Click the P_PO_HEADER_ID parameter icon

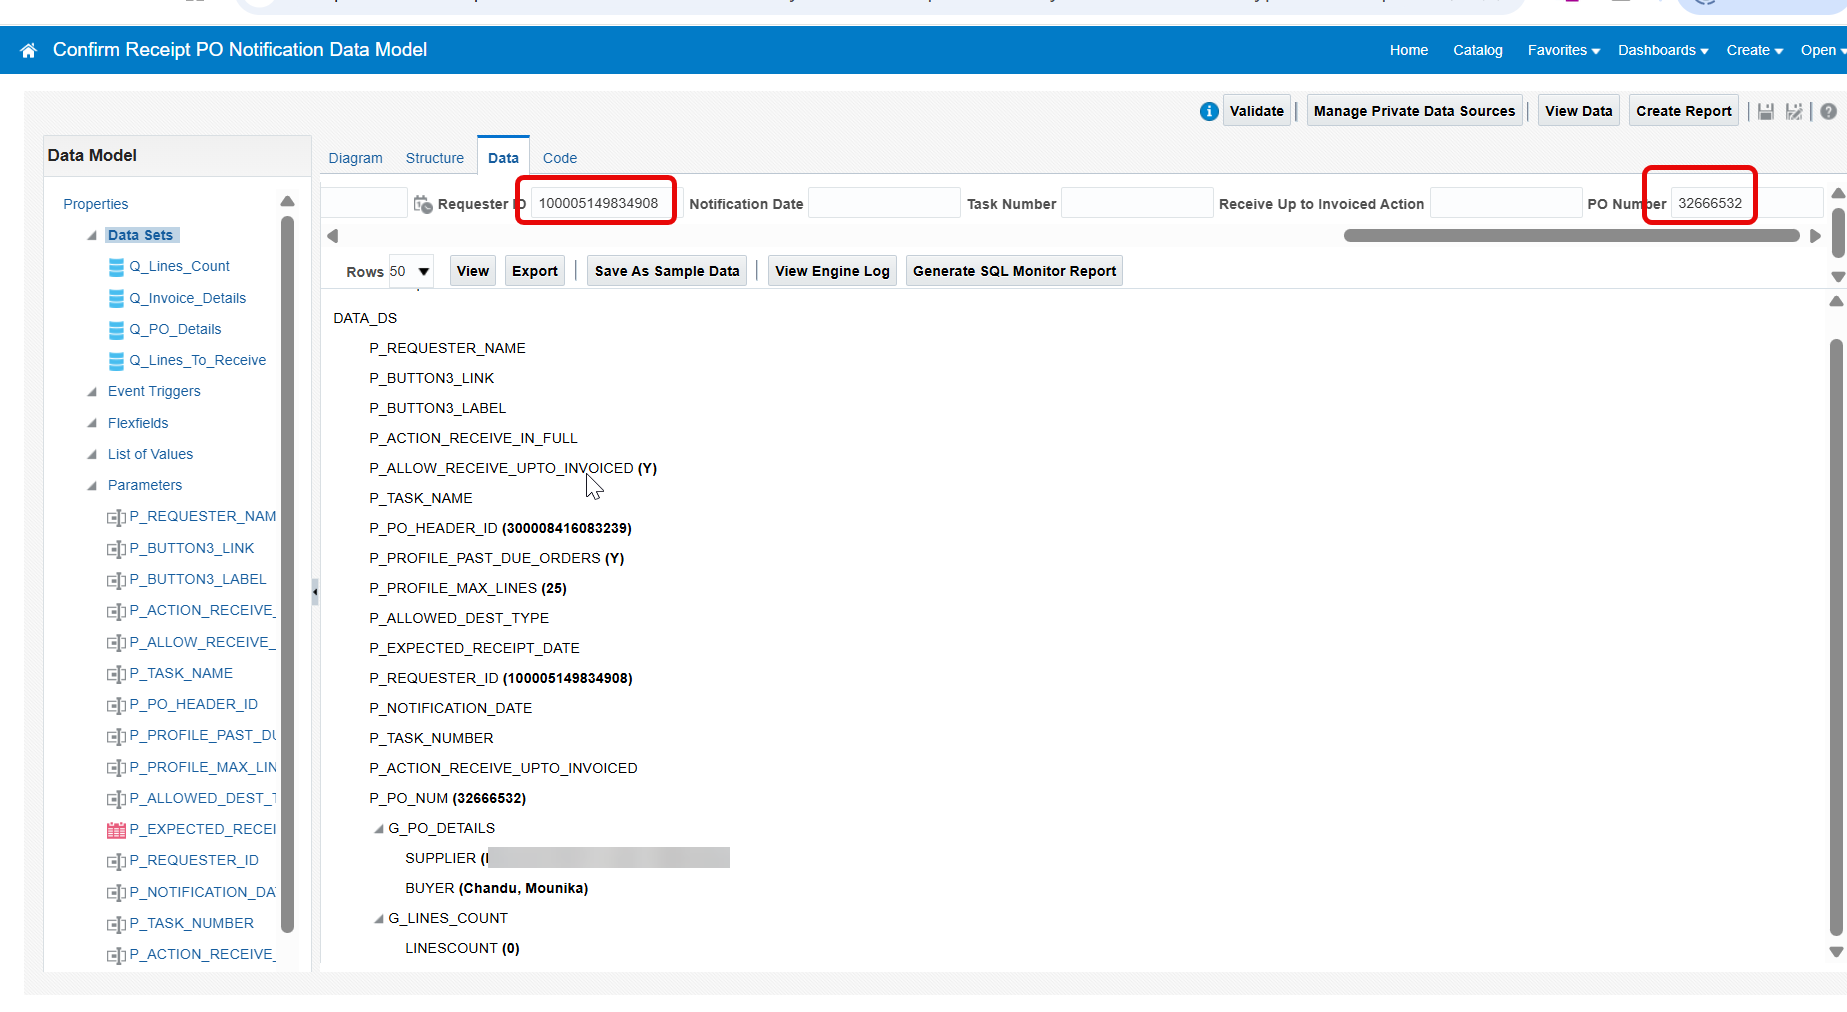pyautogui.click(x=116, y=705)
